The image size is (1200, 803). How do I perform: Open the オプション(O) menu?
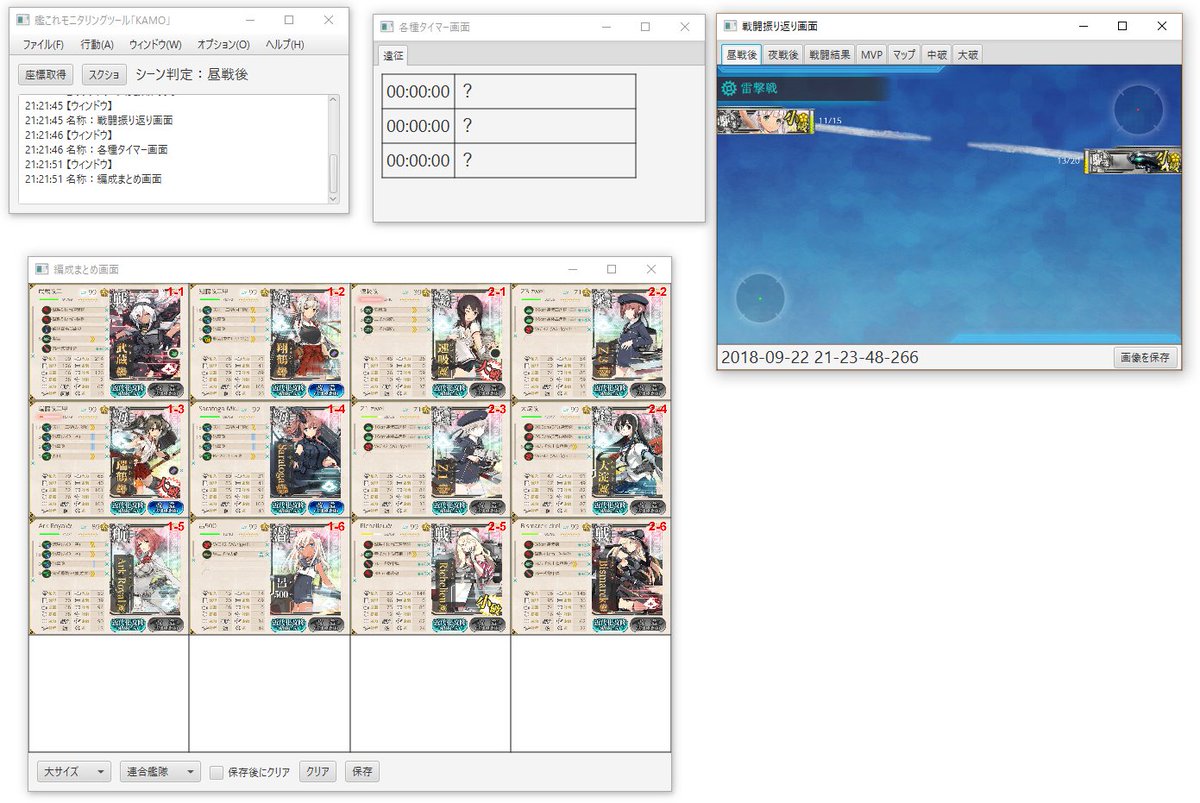tap(224, 44)
